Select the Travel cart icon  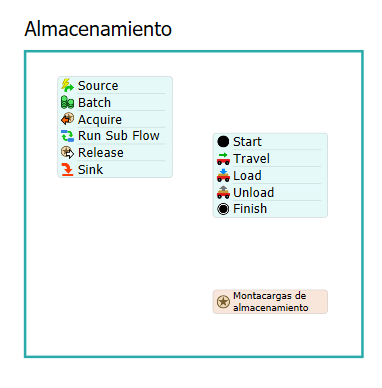point(223,159)
